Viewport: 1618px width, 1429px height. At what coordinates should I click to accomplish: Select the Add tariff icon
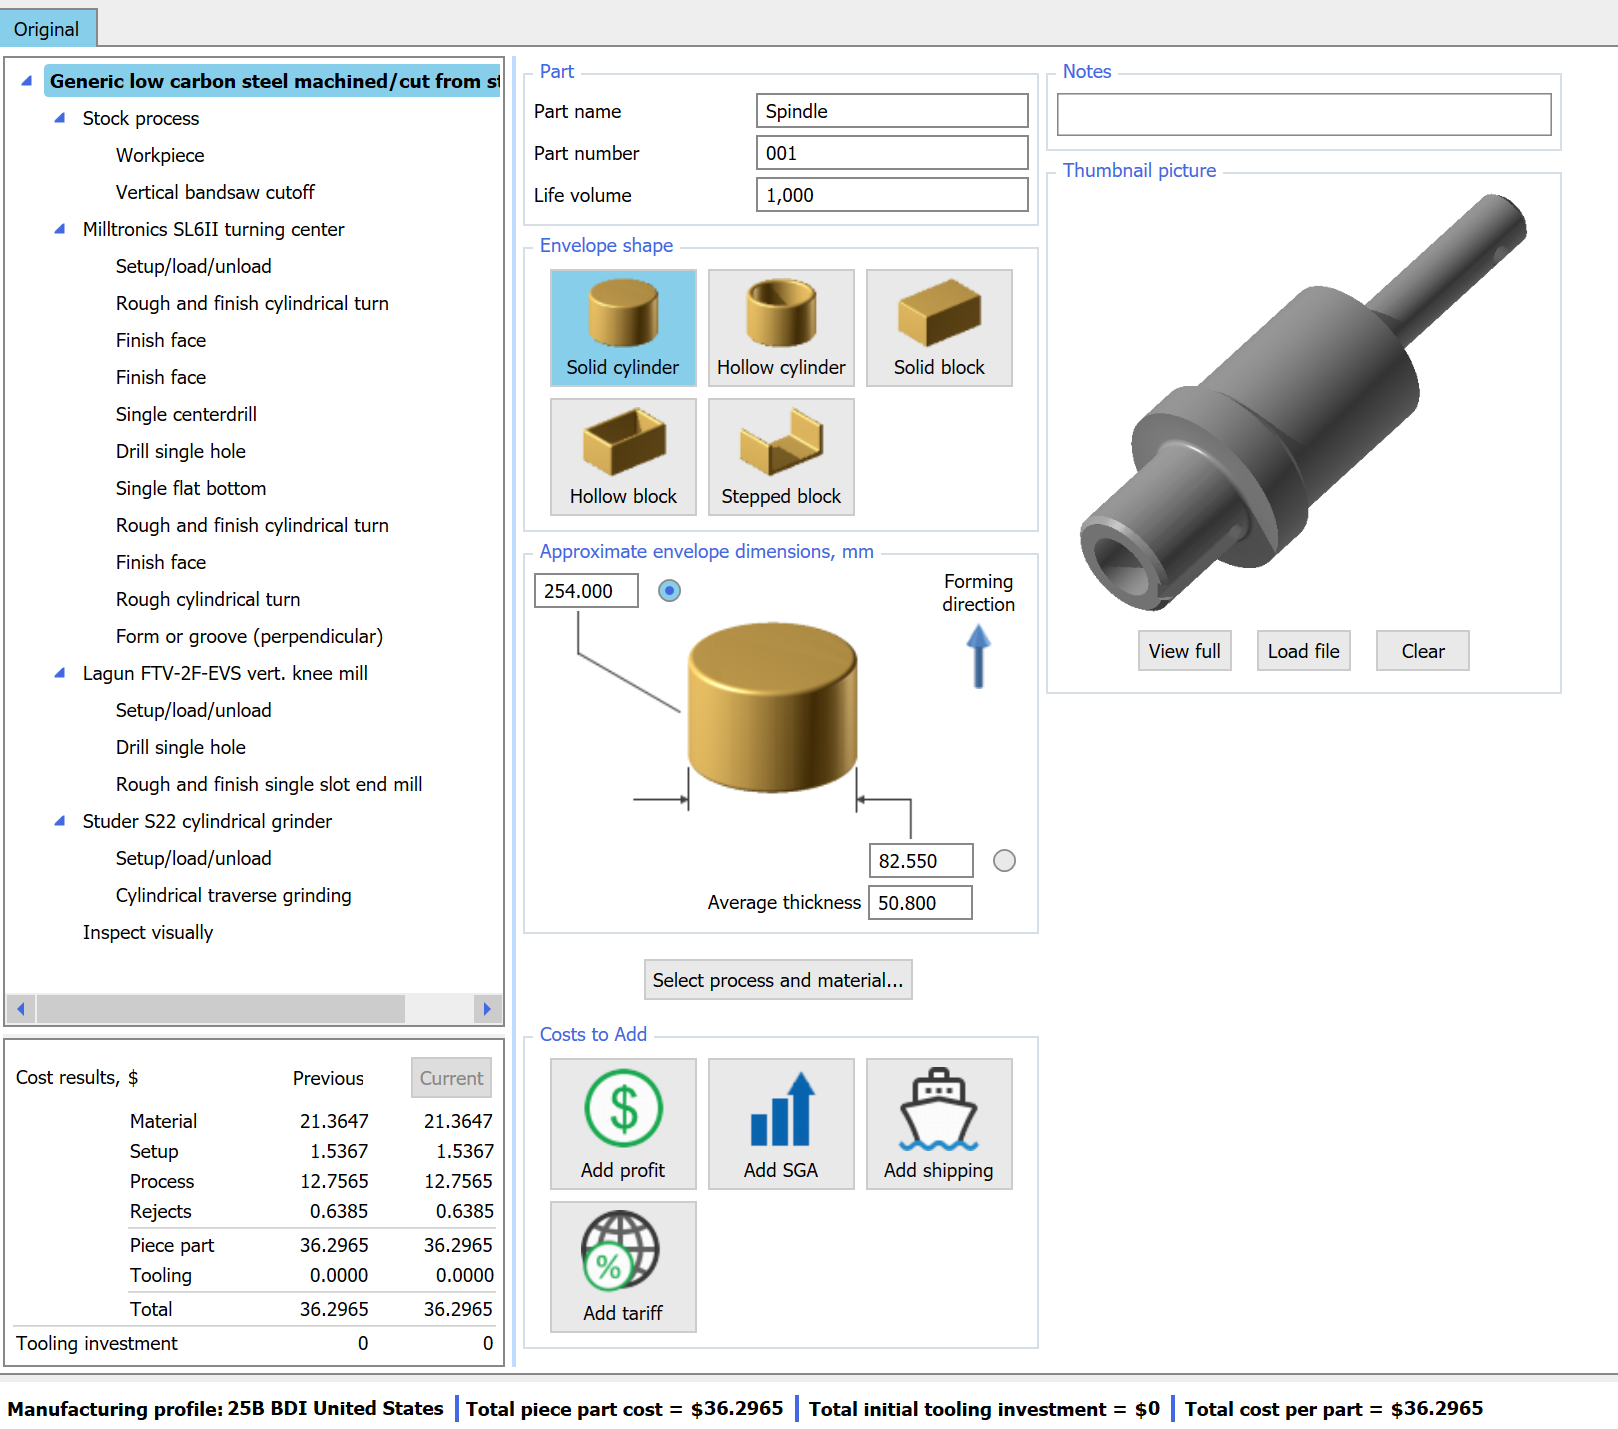click(622, 1265)
